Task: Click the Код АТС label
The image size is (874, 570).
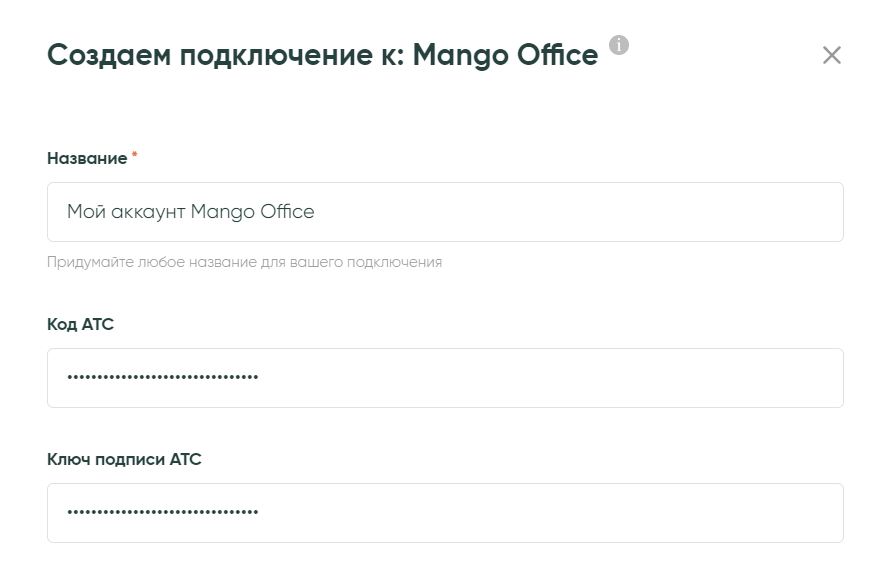Action: point(80,324)
